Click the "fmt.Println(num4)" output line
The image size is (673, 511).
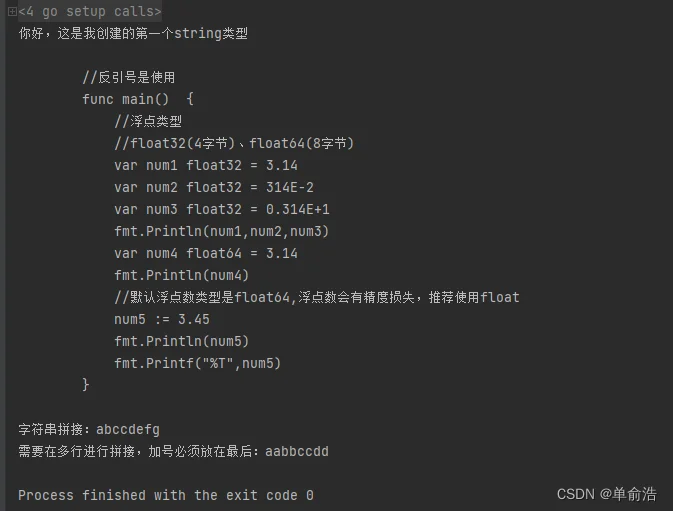tap(181, 275)
